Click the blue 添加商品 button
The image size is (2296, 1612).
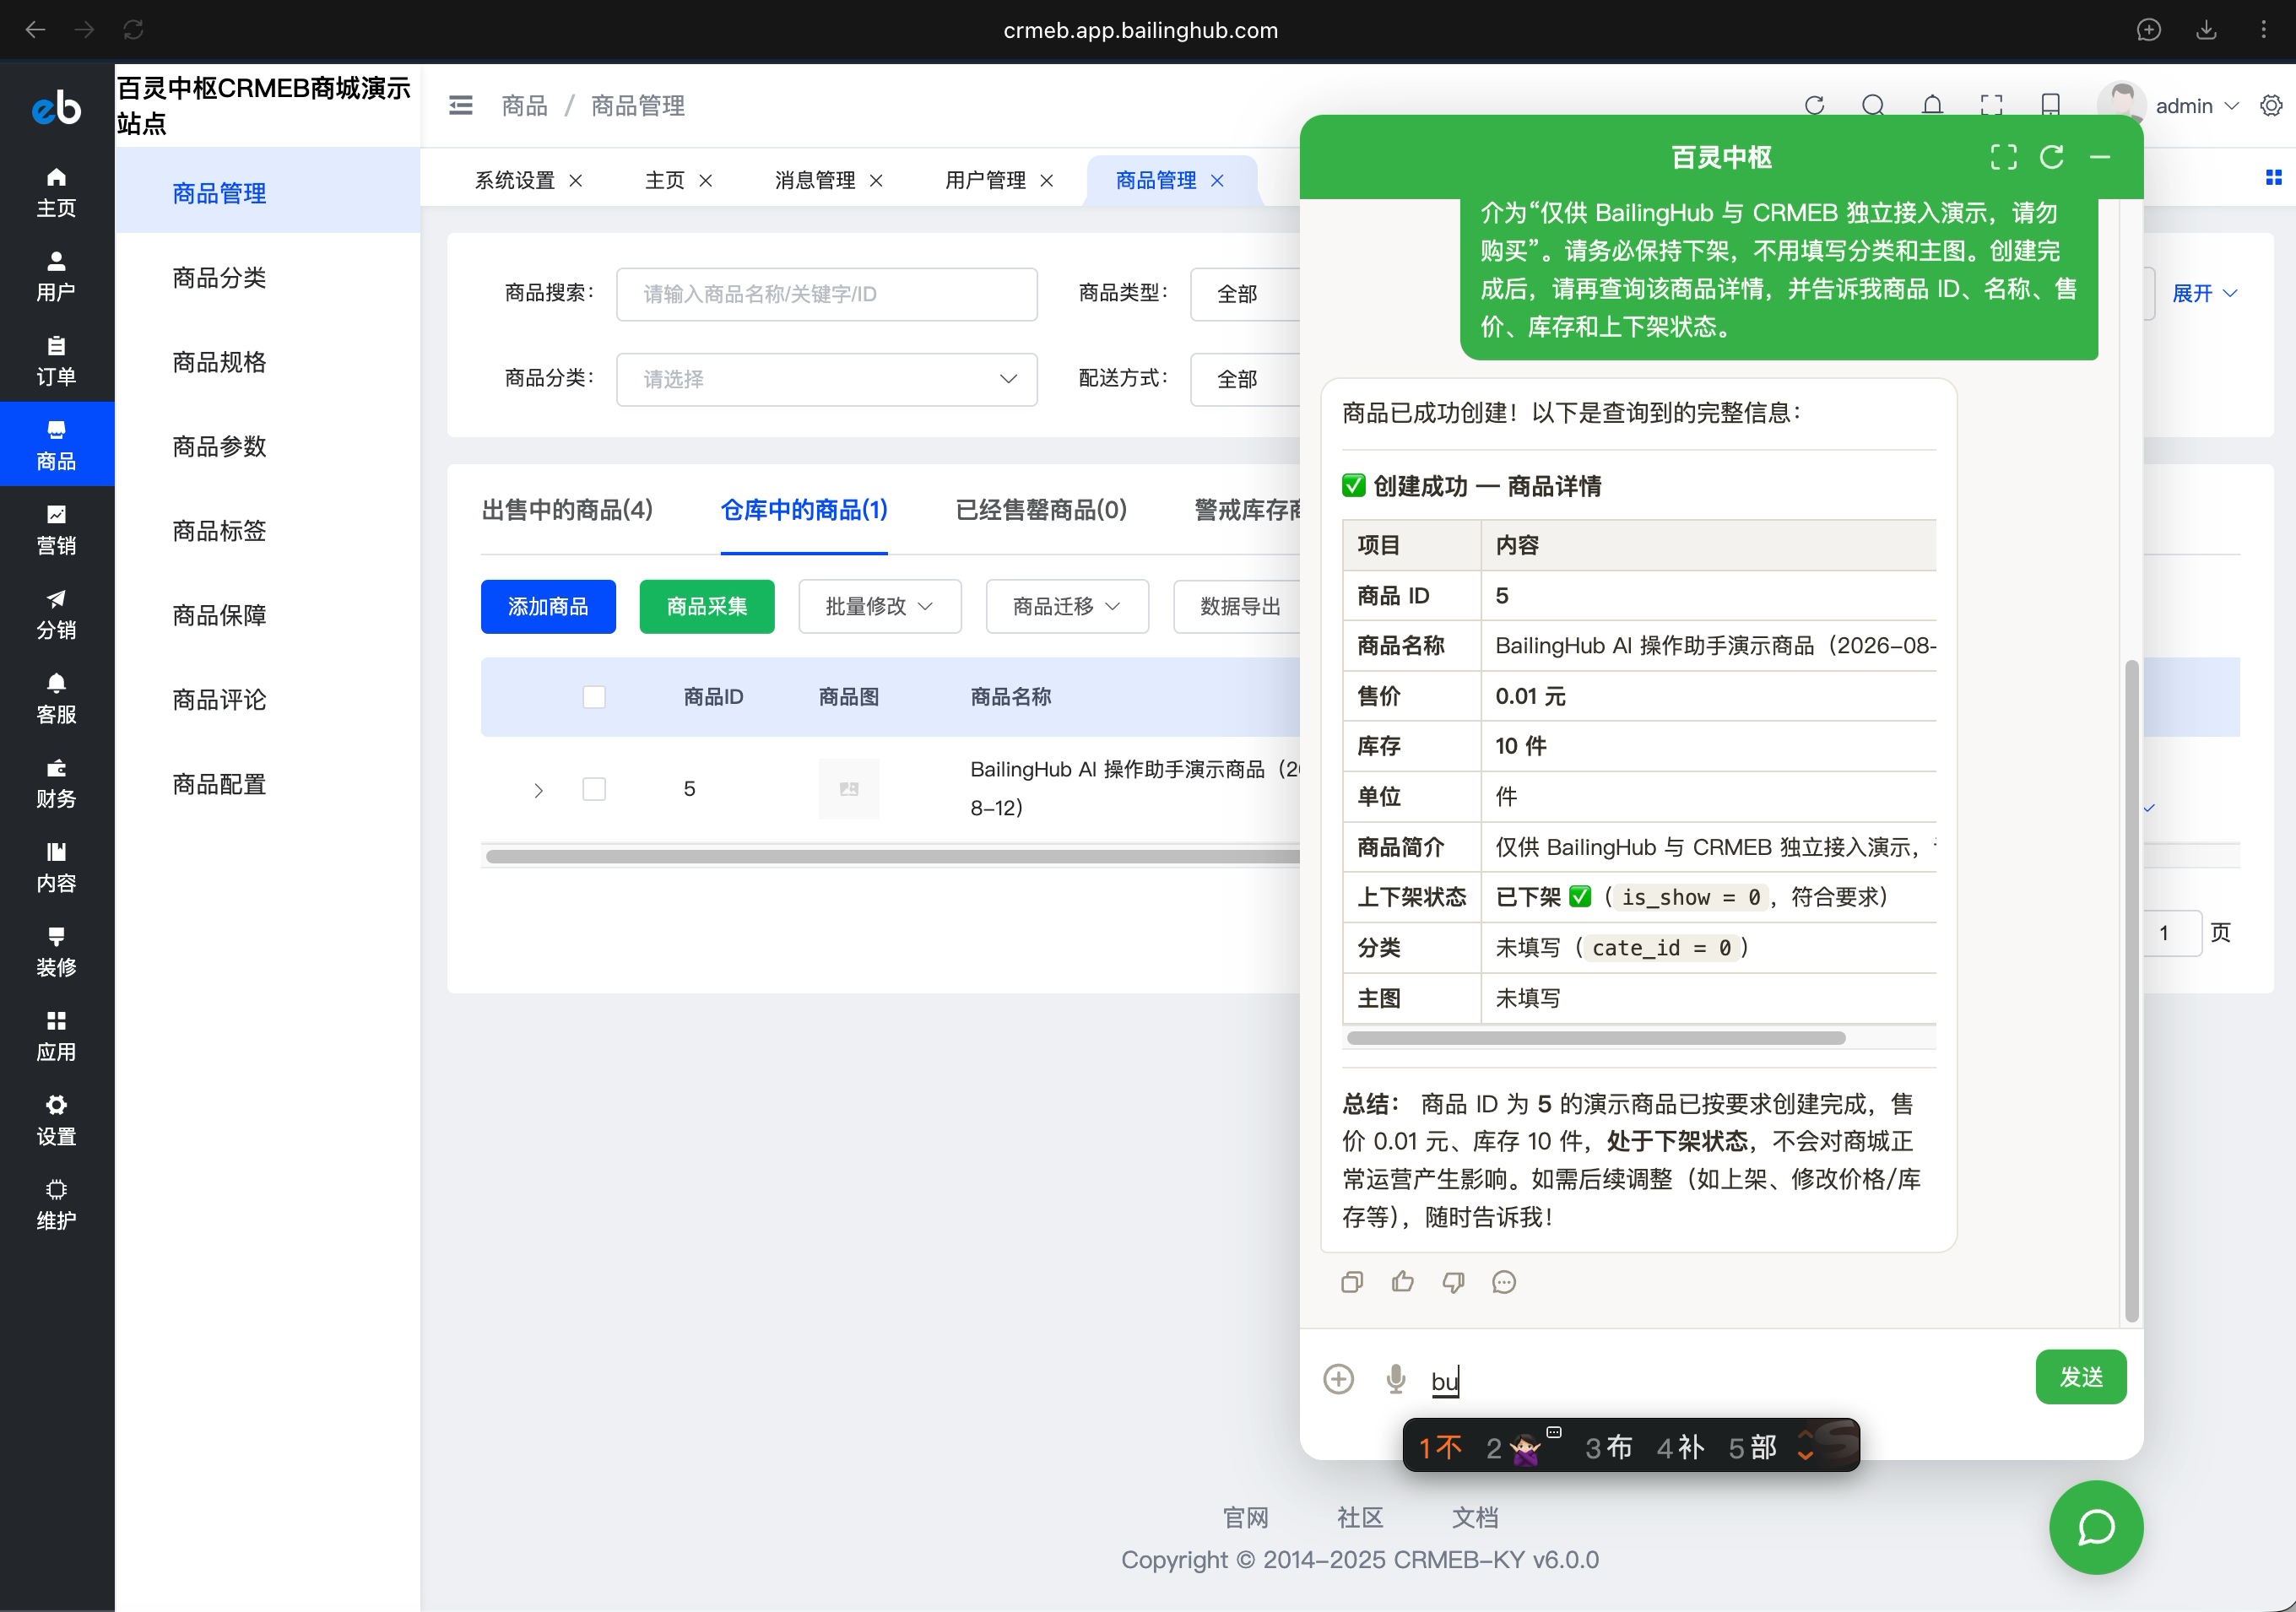tap(548, 606)
